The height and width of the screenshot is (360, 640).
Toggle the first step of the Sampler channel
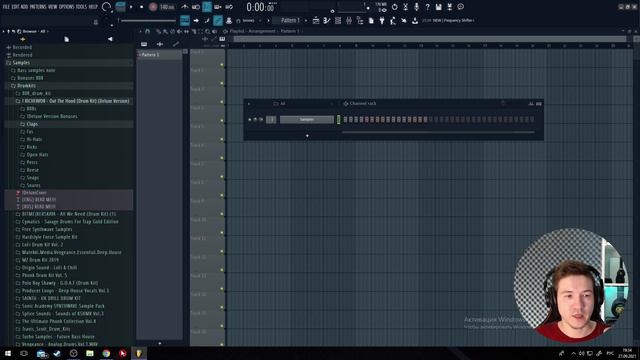(x=345, y=120)
